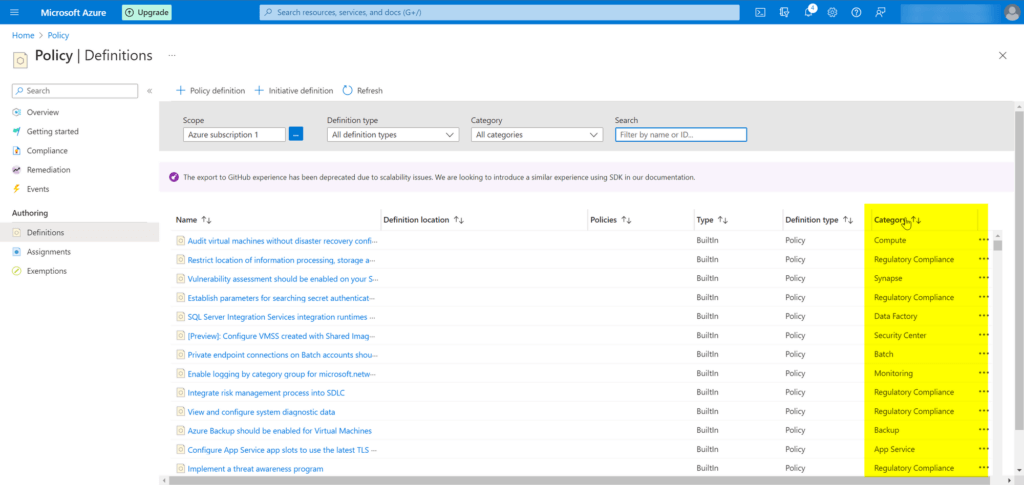The width and height of the screenshot is (1024, 485).
Task: Go to Home breadcrumb
Action: pyautogui.click(x=23, y=35)
